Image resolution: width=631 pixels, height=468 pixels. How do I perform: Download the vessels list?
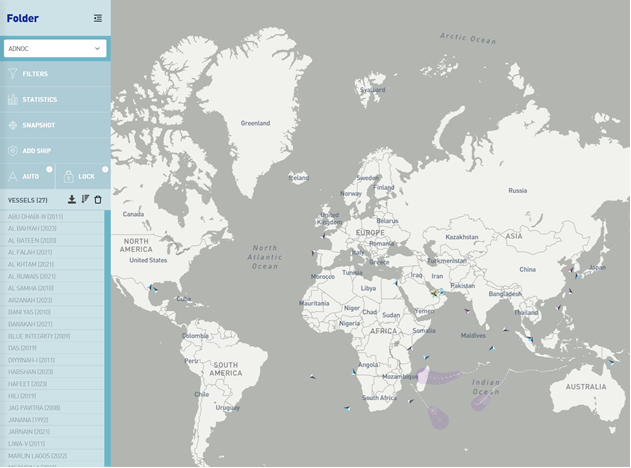[72, 199]
